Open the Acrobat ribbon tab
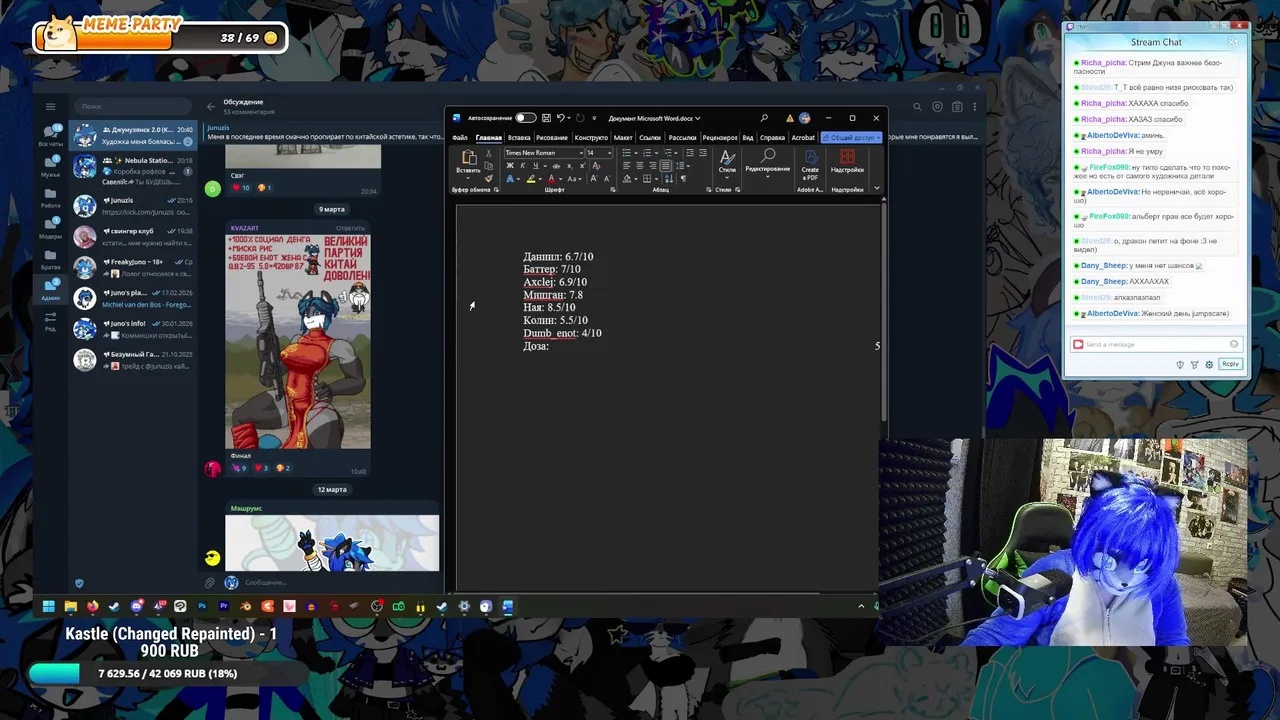This screenshot has height=720, width=1280. (803, 138)
